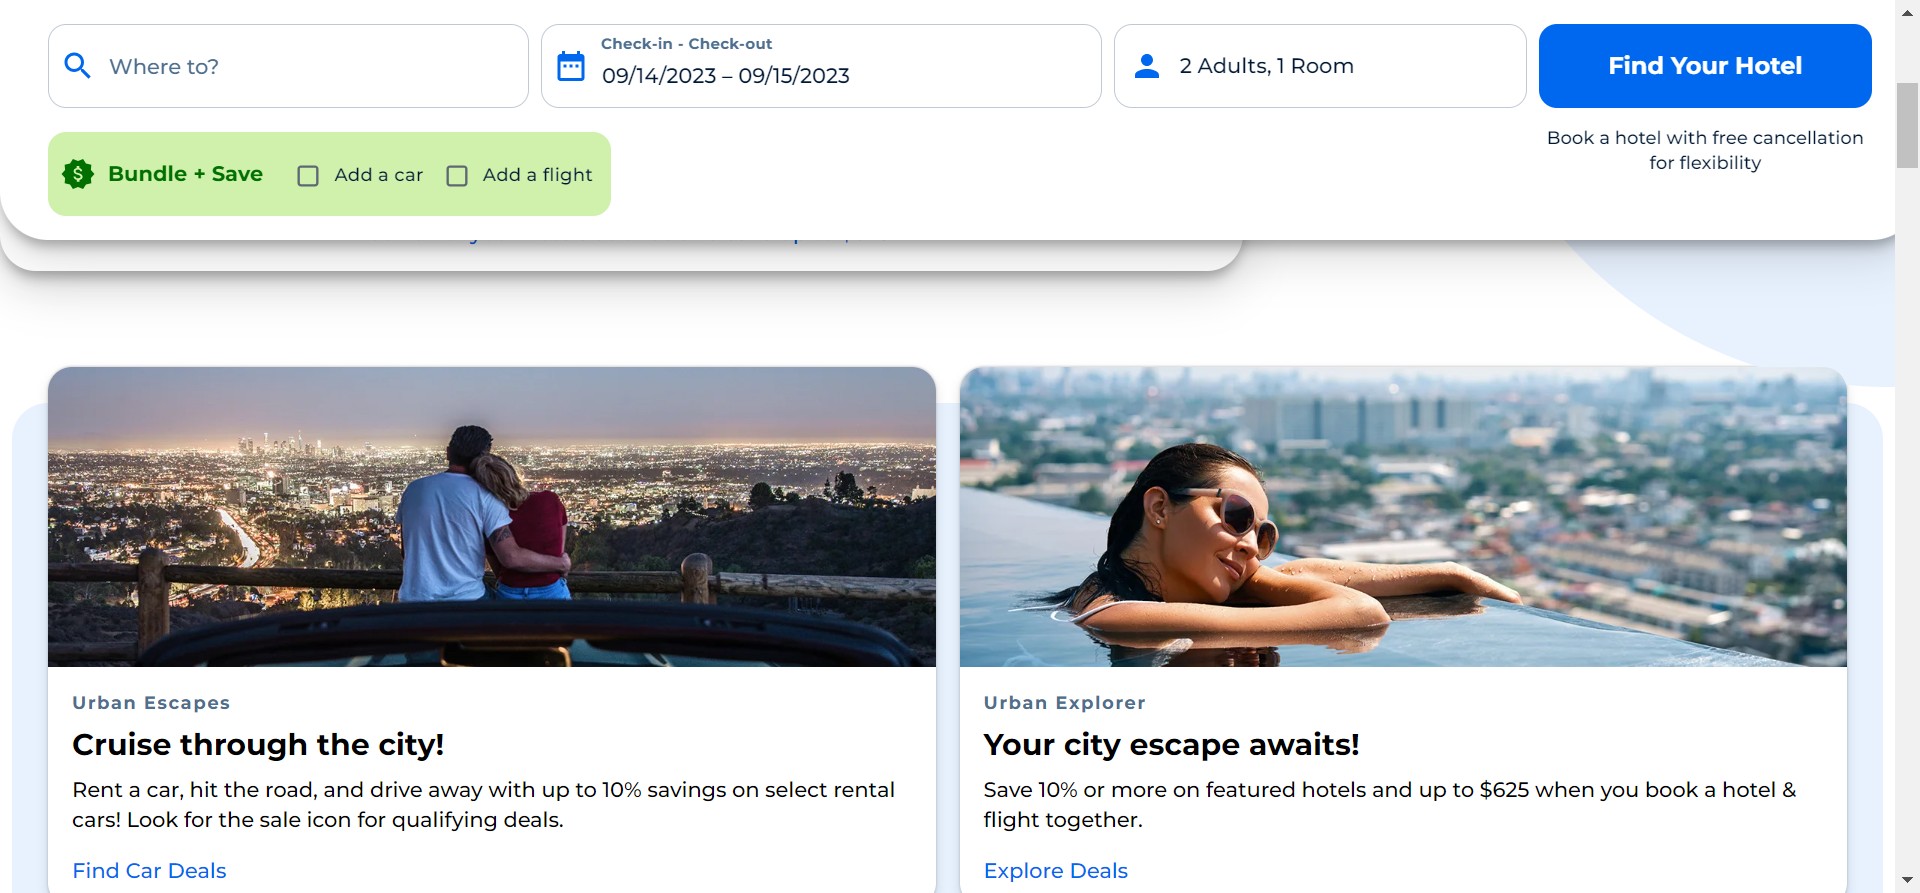This screenshot has height=893, width=1920.
Task: Click the Your city escape awaits! heading
Action: click(x=1171, y=745)
